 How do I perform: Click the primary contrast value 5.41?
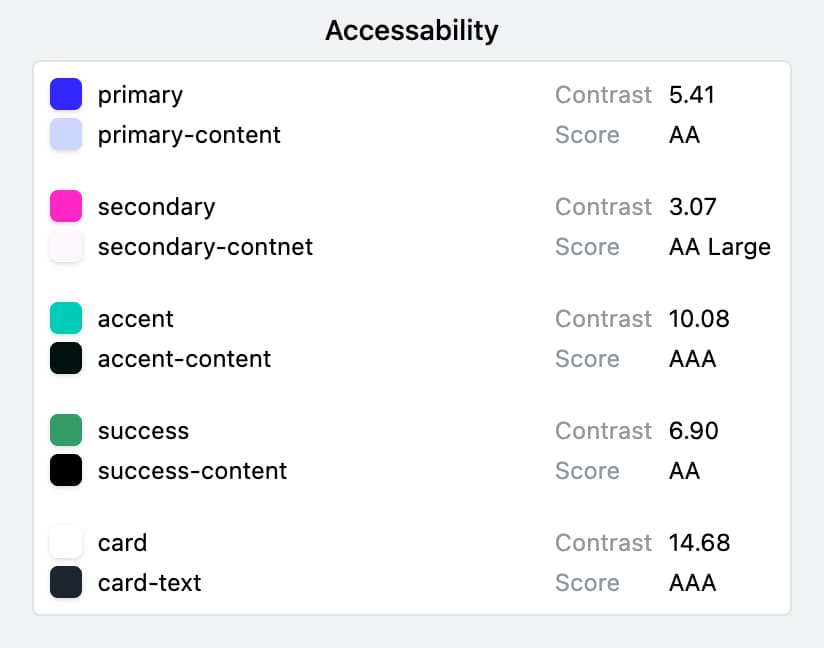pos(692,95)
